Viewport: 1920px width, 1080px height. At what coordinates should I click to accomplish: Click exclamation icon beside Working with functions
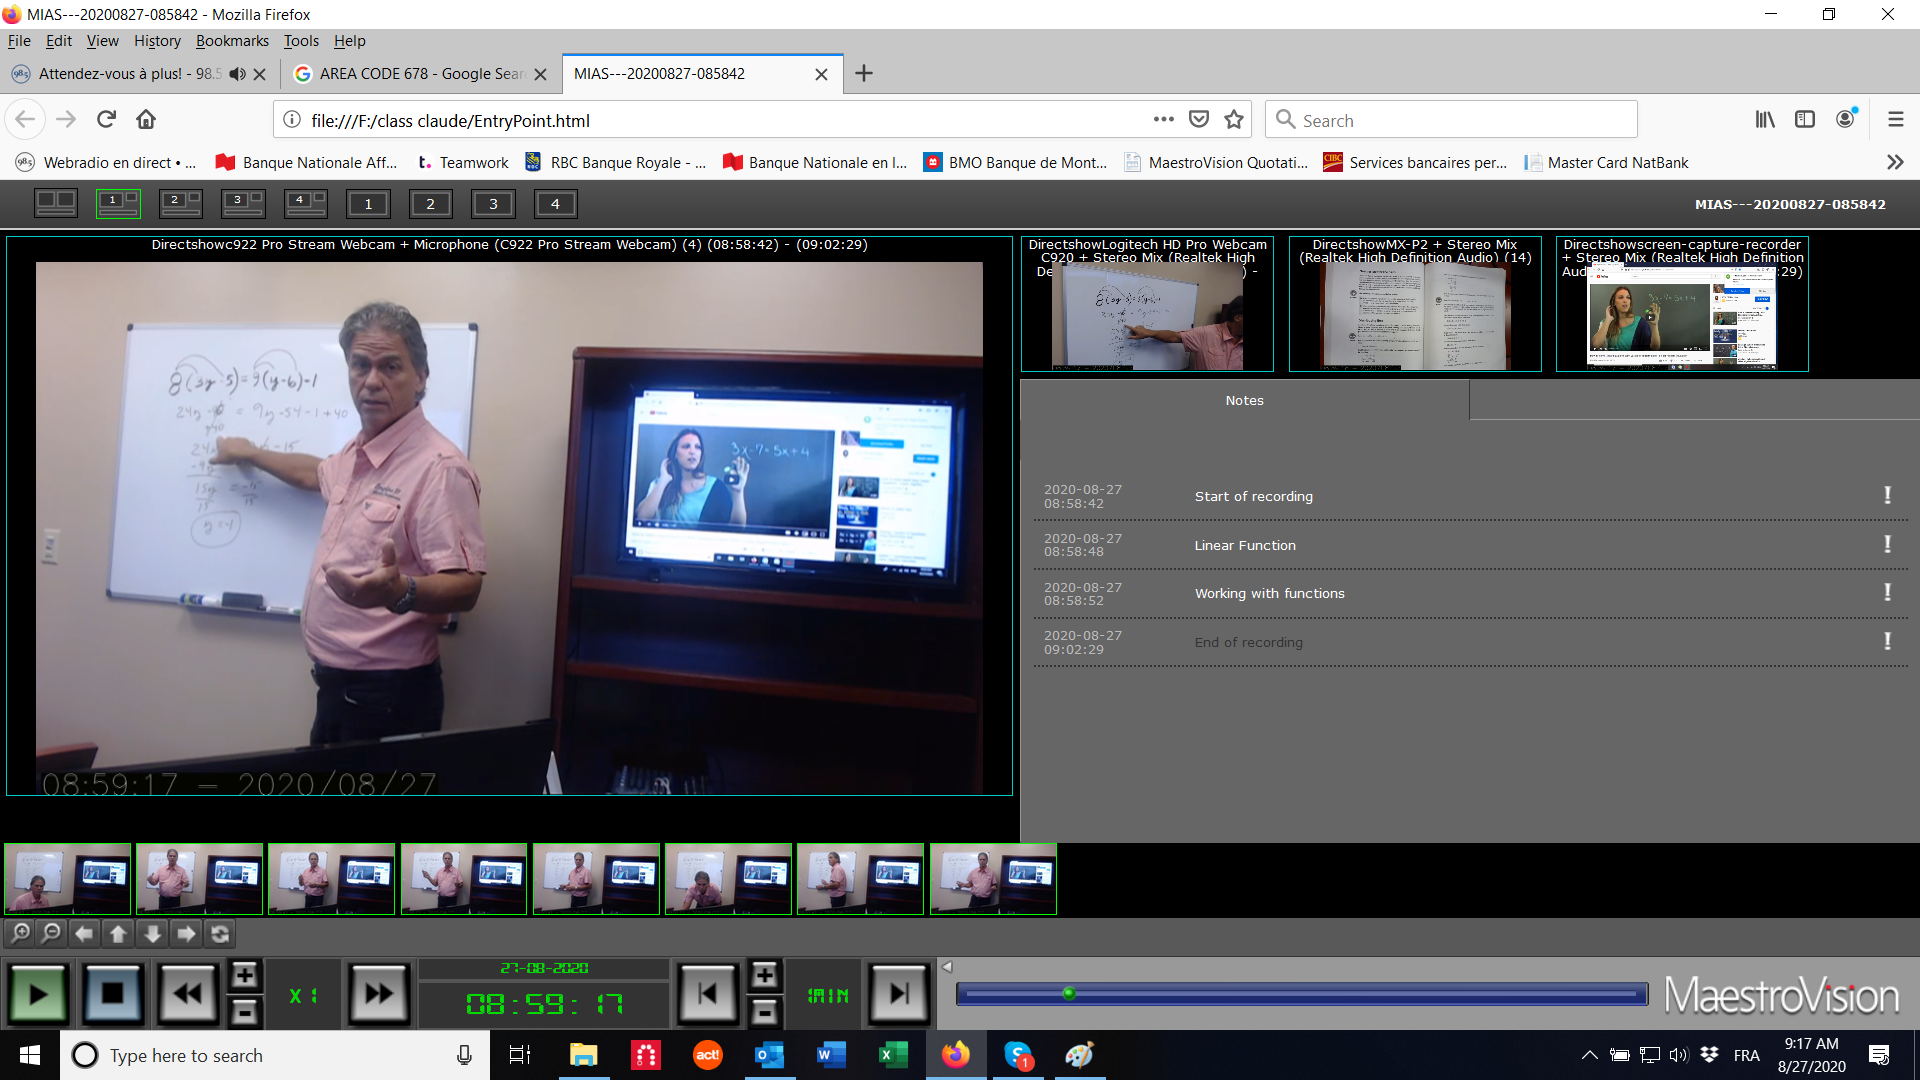[1887, 592]
